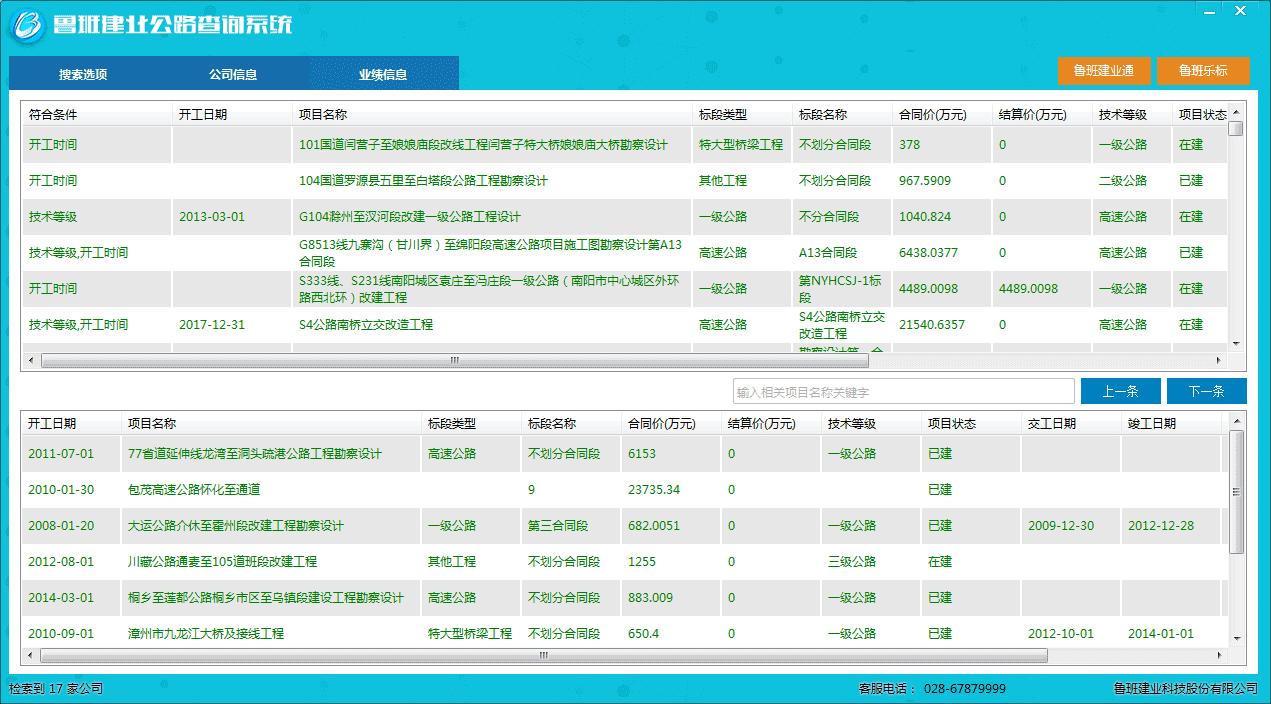Viewport: 1271px width, 704px height.
Task: Minimize the query system window
Action: pos(1211,10)
